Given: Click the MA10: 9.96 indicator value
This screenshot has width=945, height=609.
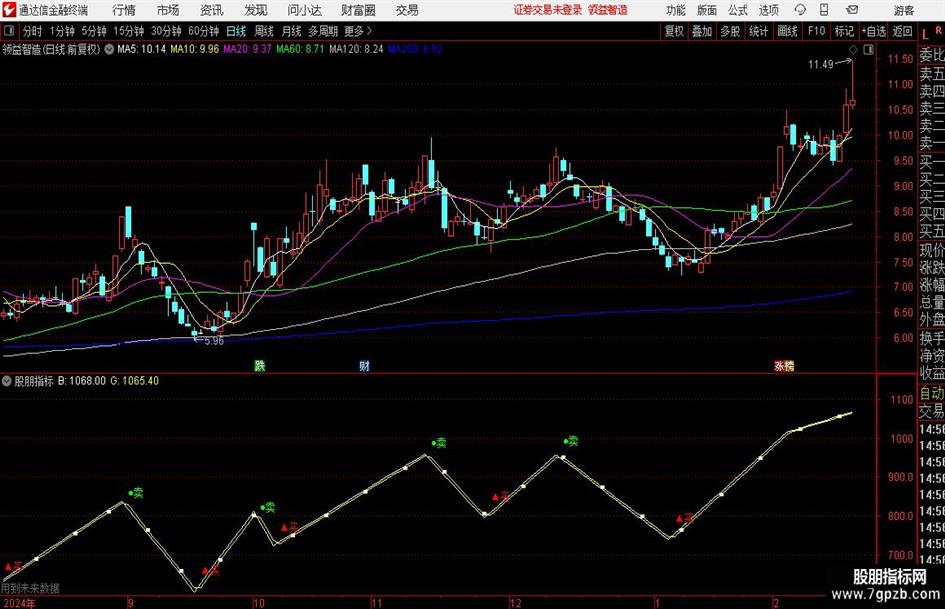Looking at the screenshot, I should 195,49.
